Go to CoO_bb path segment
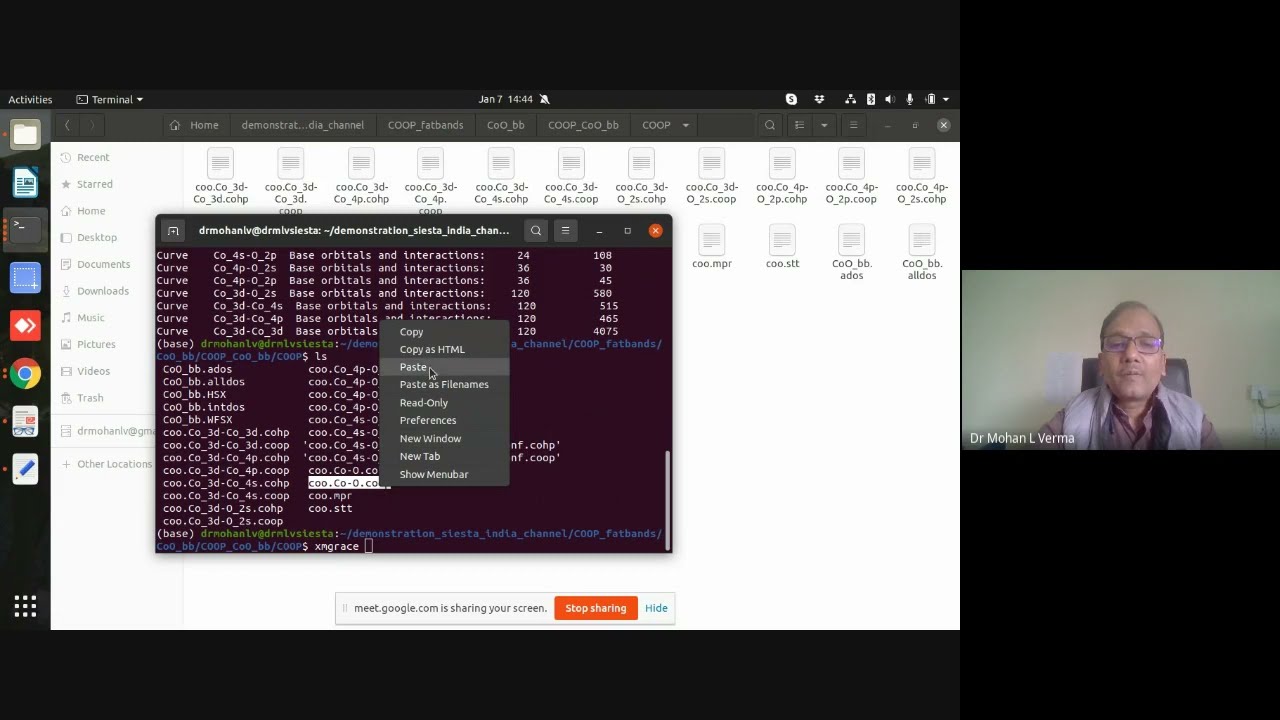This screenshot has height=720, width=1280. [x=505, y=125]
